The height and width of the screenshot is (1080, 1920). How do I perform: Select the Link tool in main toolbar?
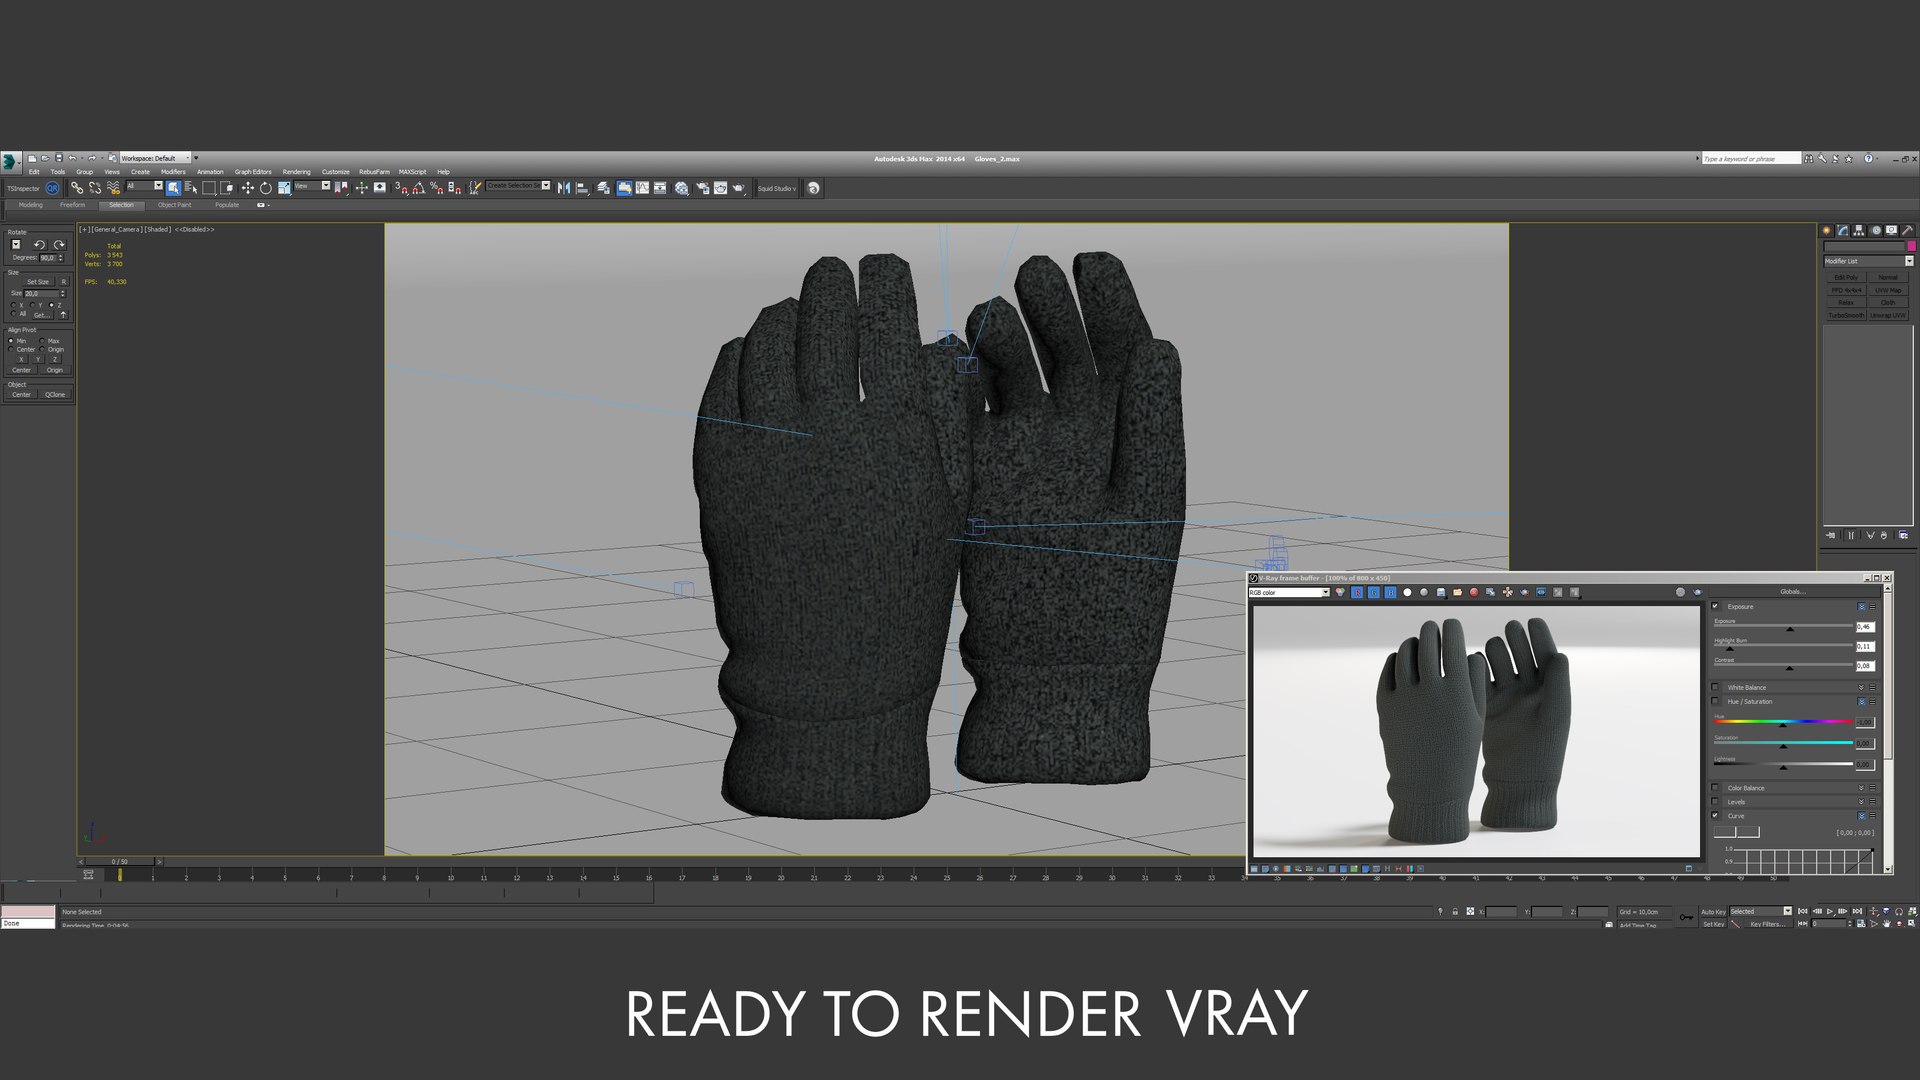[76, 188]
